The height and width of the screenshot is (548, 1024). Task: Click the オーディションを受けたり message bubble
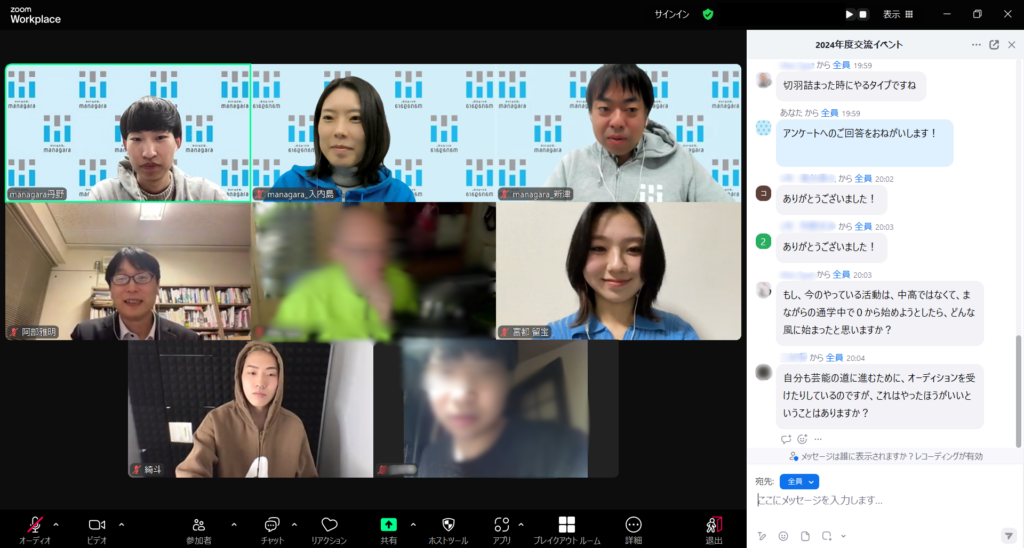(880, 396)
